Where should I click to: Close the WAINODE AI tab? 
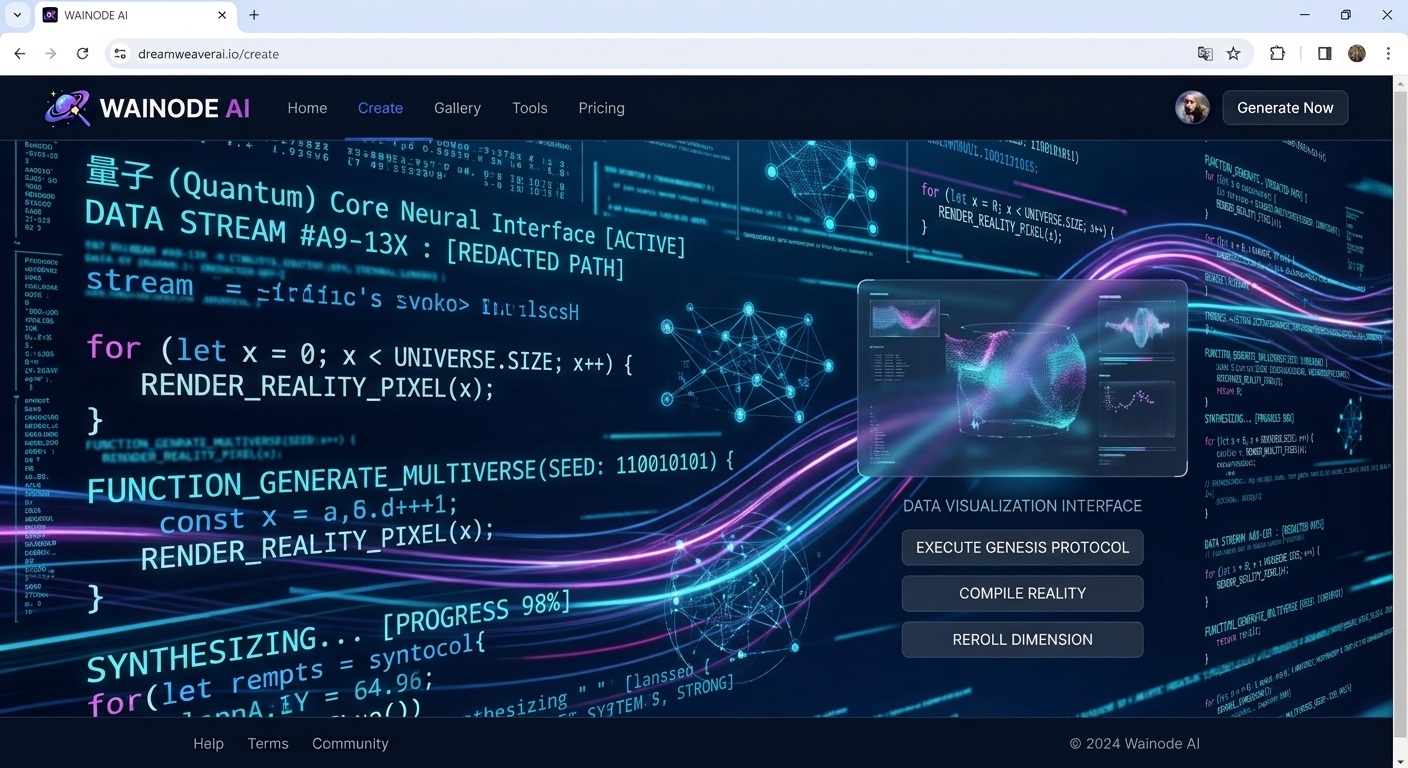pyautogui.click(x=223, y=15)
